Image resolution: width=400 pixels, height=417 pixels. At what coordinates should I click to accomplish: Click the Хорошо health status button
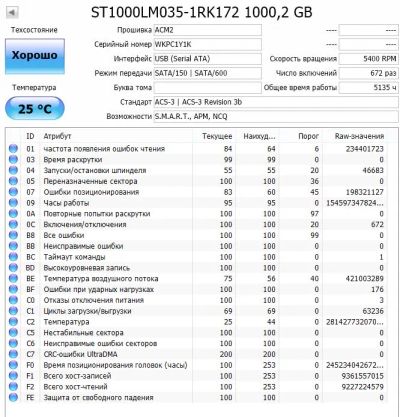[35, 56]
